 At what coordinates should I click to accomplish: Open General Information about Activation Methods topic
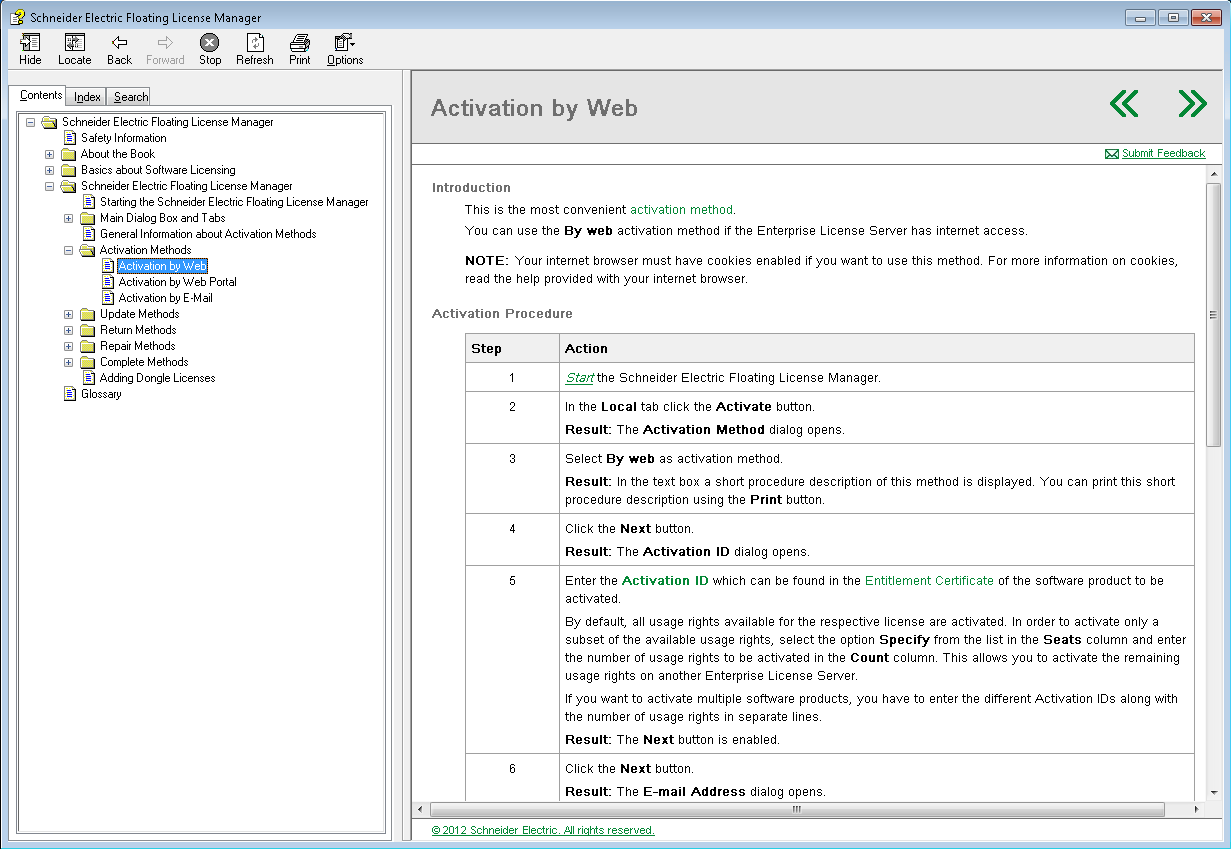pos(208,234)
